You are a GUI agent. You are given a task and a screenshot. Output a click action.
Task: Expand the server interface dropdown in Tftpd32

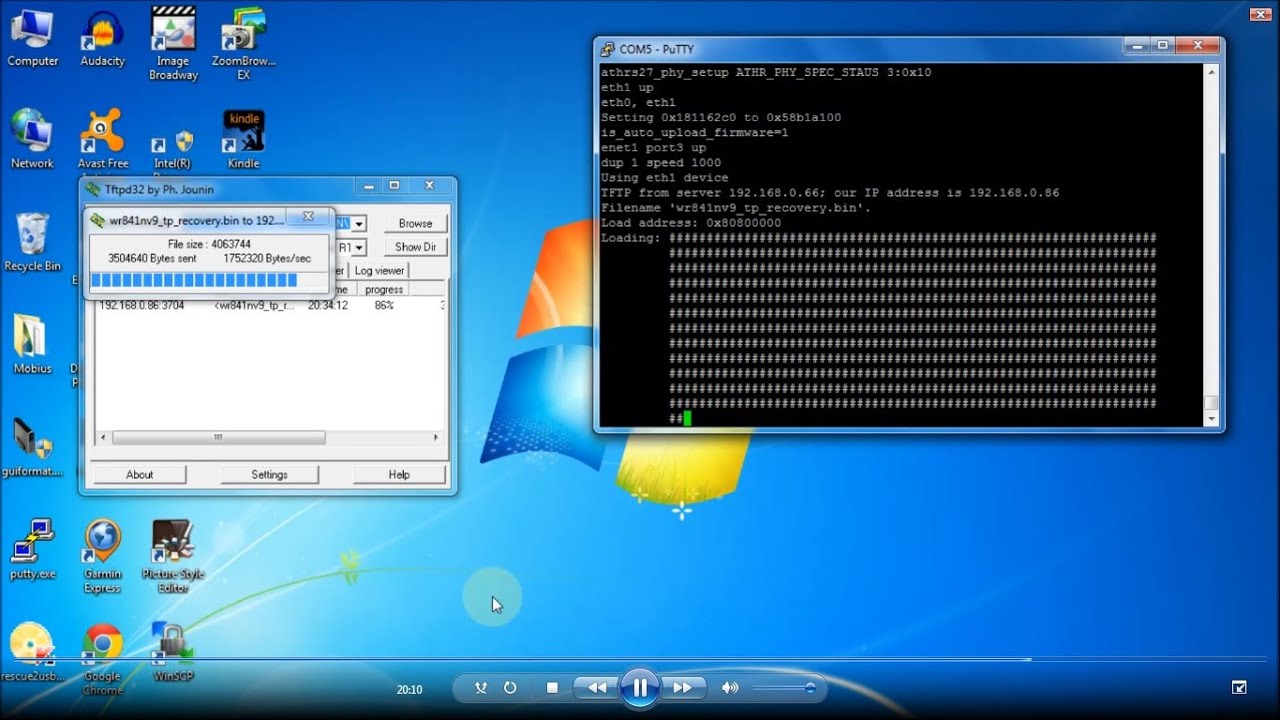tap(358, 247)
